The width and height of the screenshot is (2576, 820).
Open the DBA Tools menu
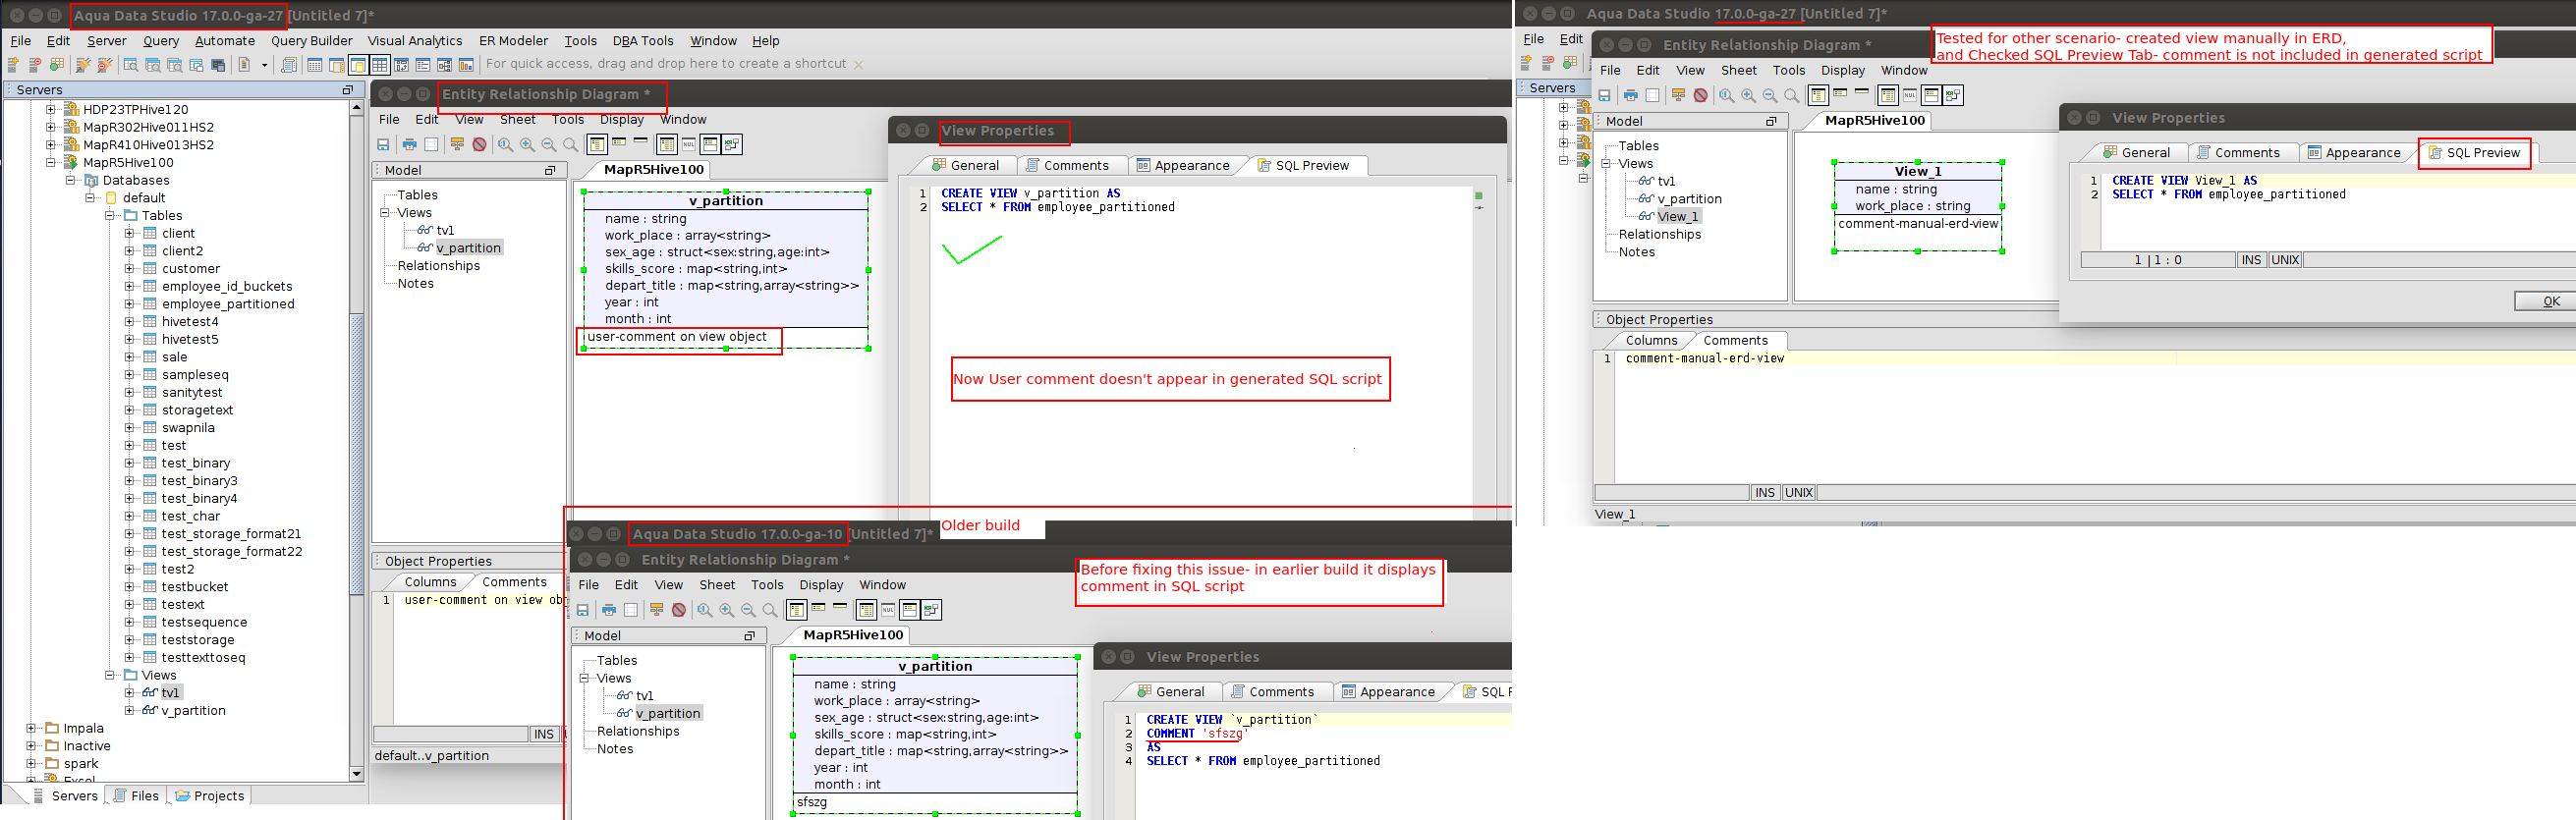click(643, 41)
